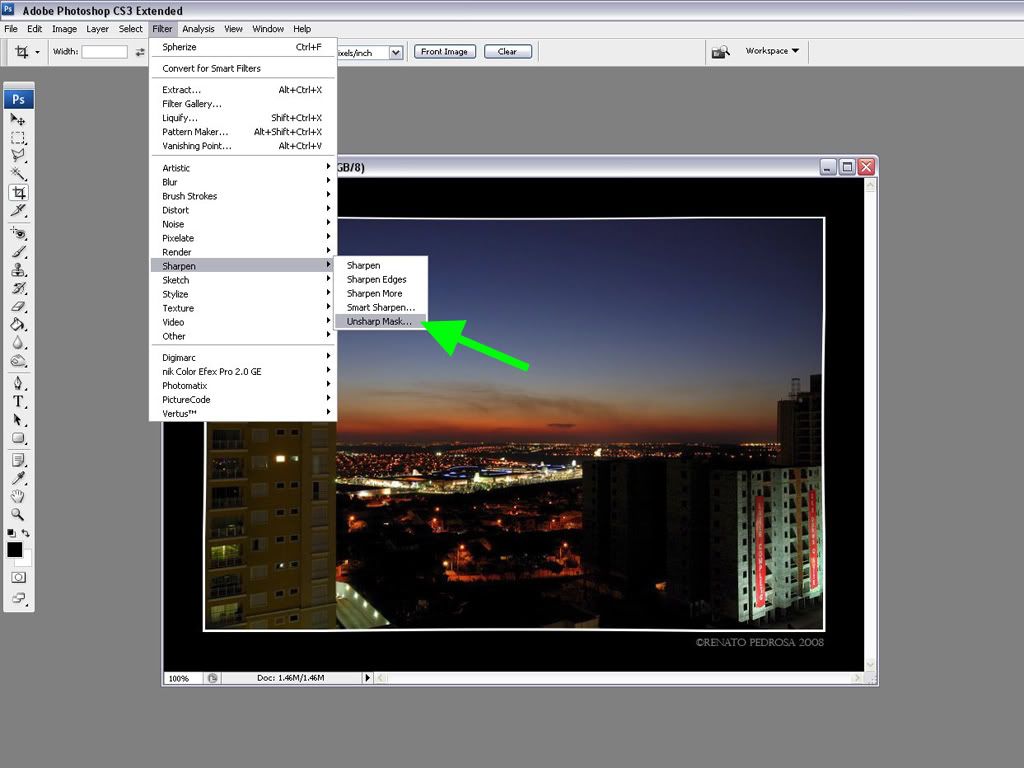The height and width of the screenshot is (768, 1024).
Task: Select the Move tool
Action: click(x=18, y=119)
